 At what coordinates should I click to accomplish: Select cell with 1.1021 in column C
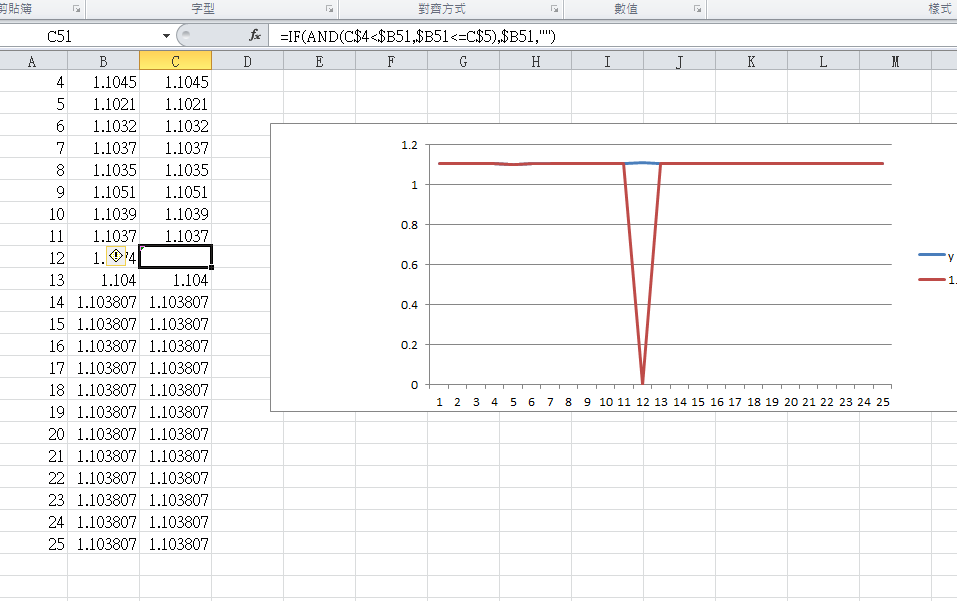[x=175, y=104]
